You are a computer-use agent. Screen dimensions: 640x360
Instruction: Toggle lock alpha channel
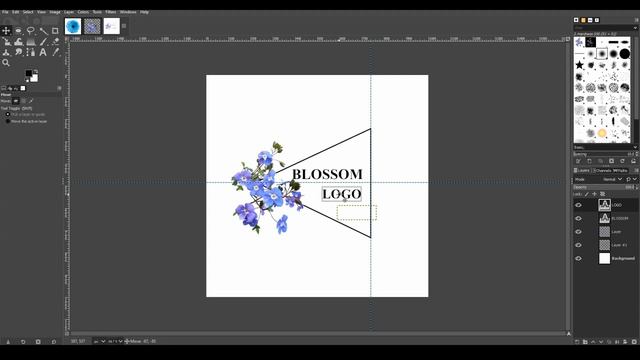[602, 194]
